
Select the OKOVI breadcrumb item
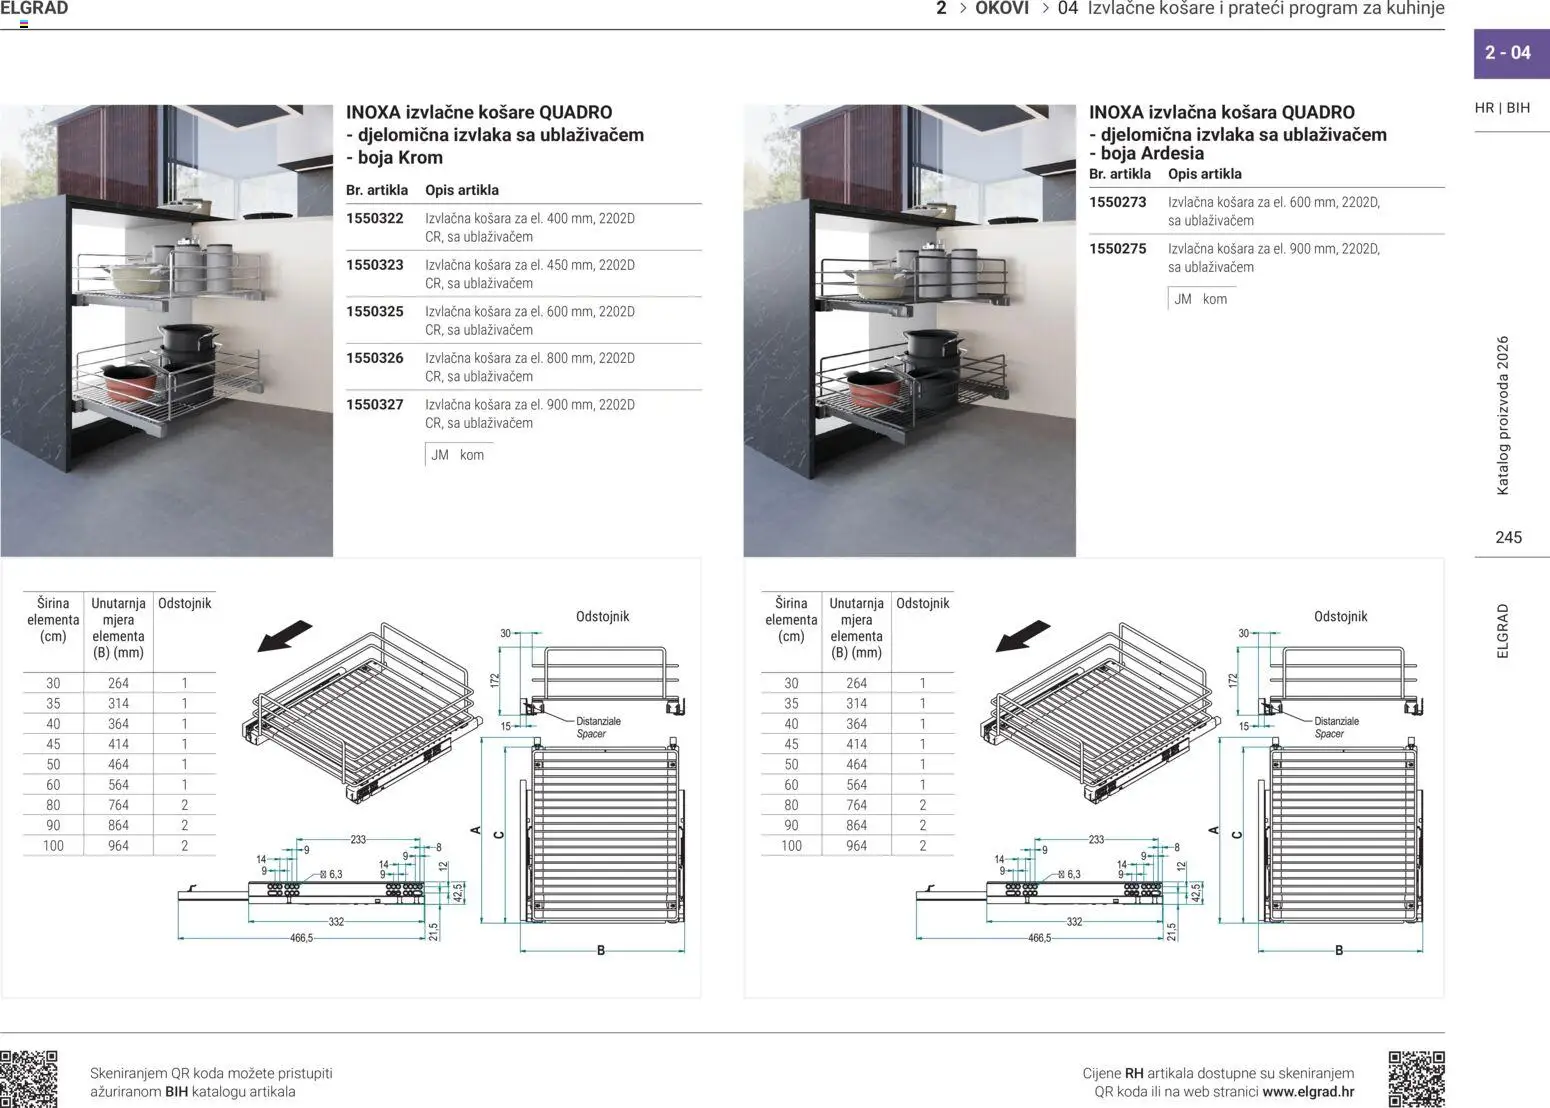click(1002, 8)
